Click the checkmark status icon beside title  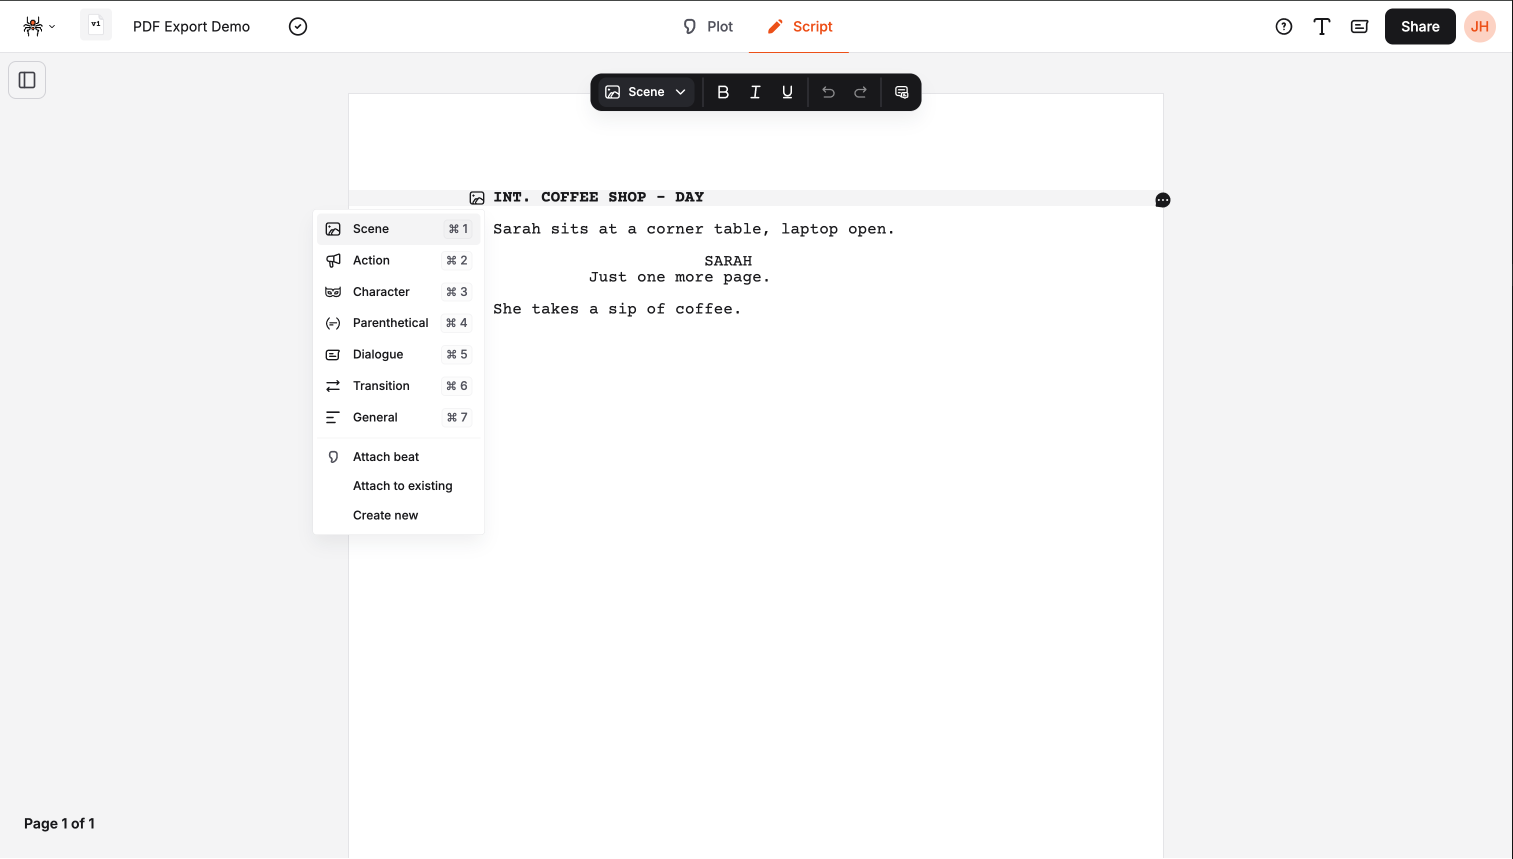[x=297, y=27]
